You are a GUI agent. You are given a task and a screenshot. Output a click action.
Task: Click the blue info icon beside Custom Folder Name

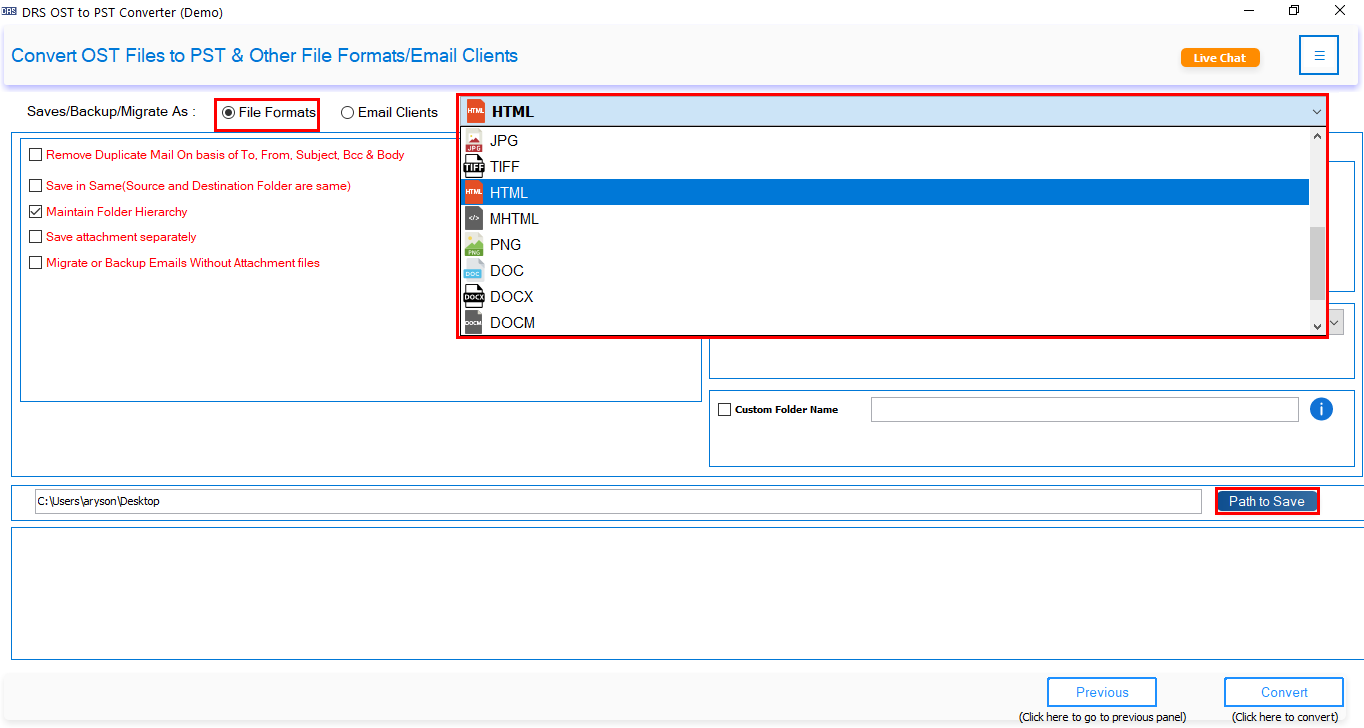1321,409
